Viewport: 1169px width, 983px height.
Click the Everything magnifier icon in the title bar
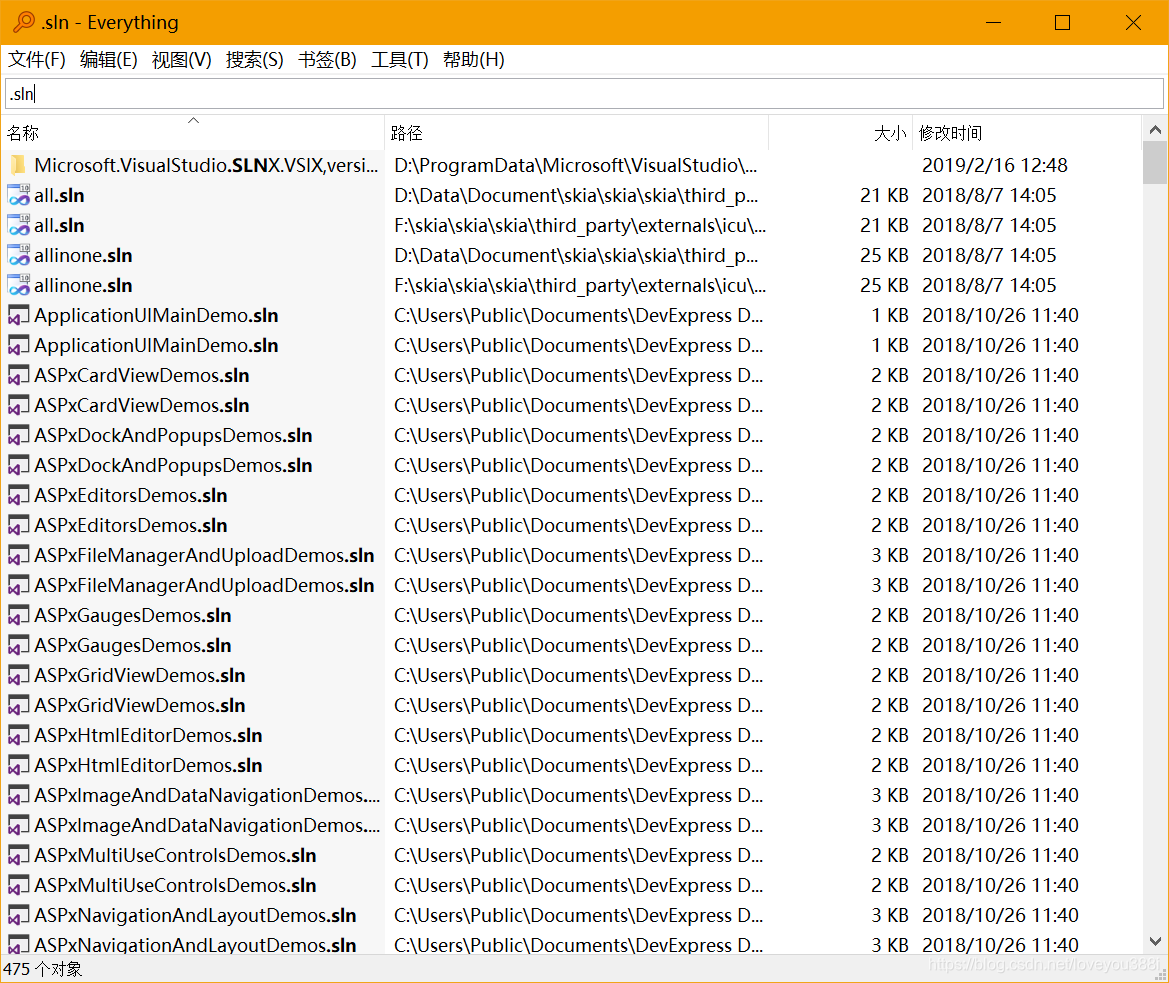pyautogui.click(x=24, y=22)
